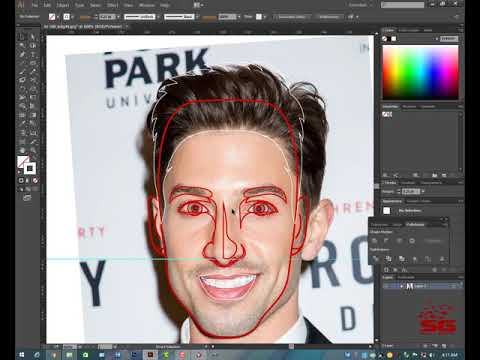Select the Blend tool
480x360 pixels.
point(33,124)
